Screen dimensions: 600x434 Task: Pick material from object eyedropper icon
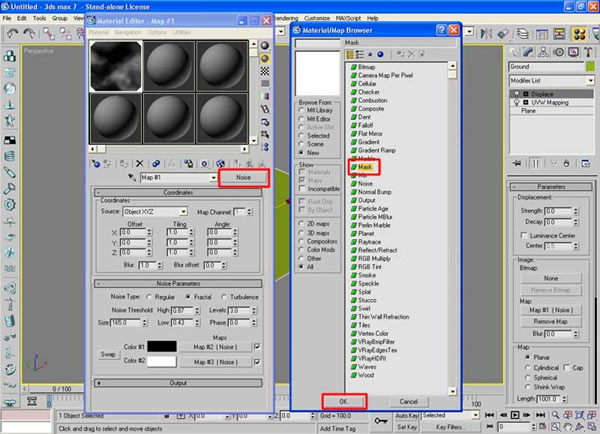132,178
